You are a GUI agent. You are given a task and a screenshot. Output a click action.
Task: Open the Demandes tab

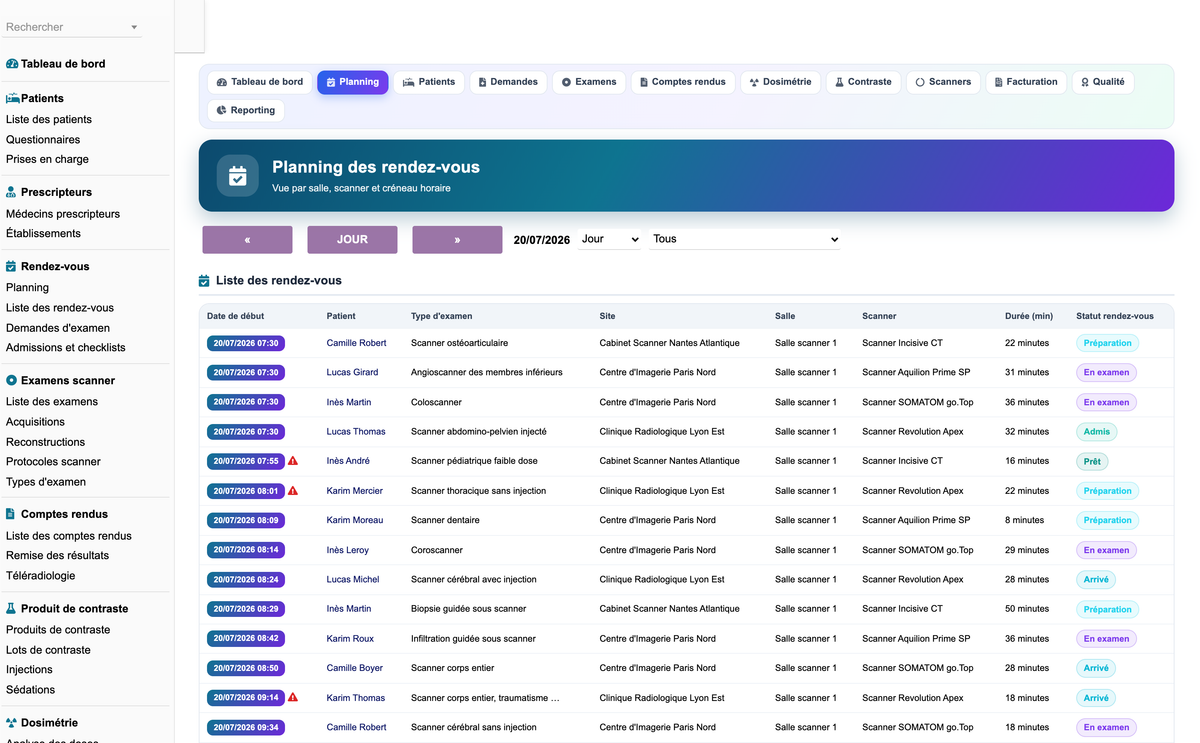[508, 82]
